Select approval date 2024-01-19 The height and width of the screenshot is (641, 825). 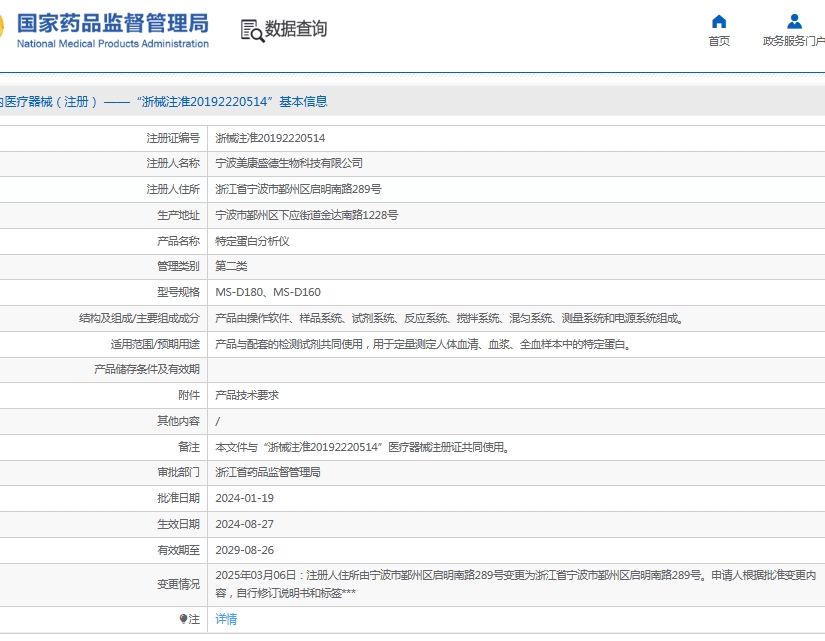(245, 498)
